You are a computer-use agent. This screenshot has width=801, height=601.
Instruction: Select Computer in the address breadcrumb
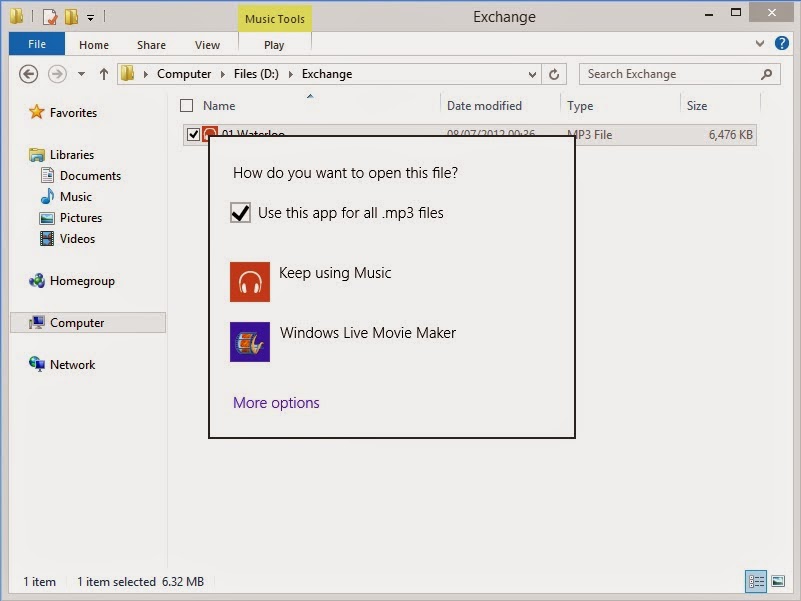tap(184, 74)
